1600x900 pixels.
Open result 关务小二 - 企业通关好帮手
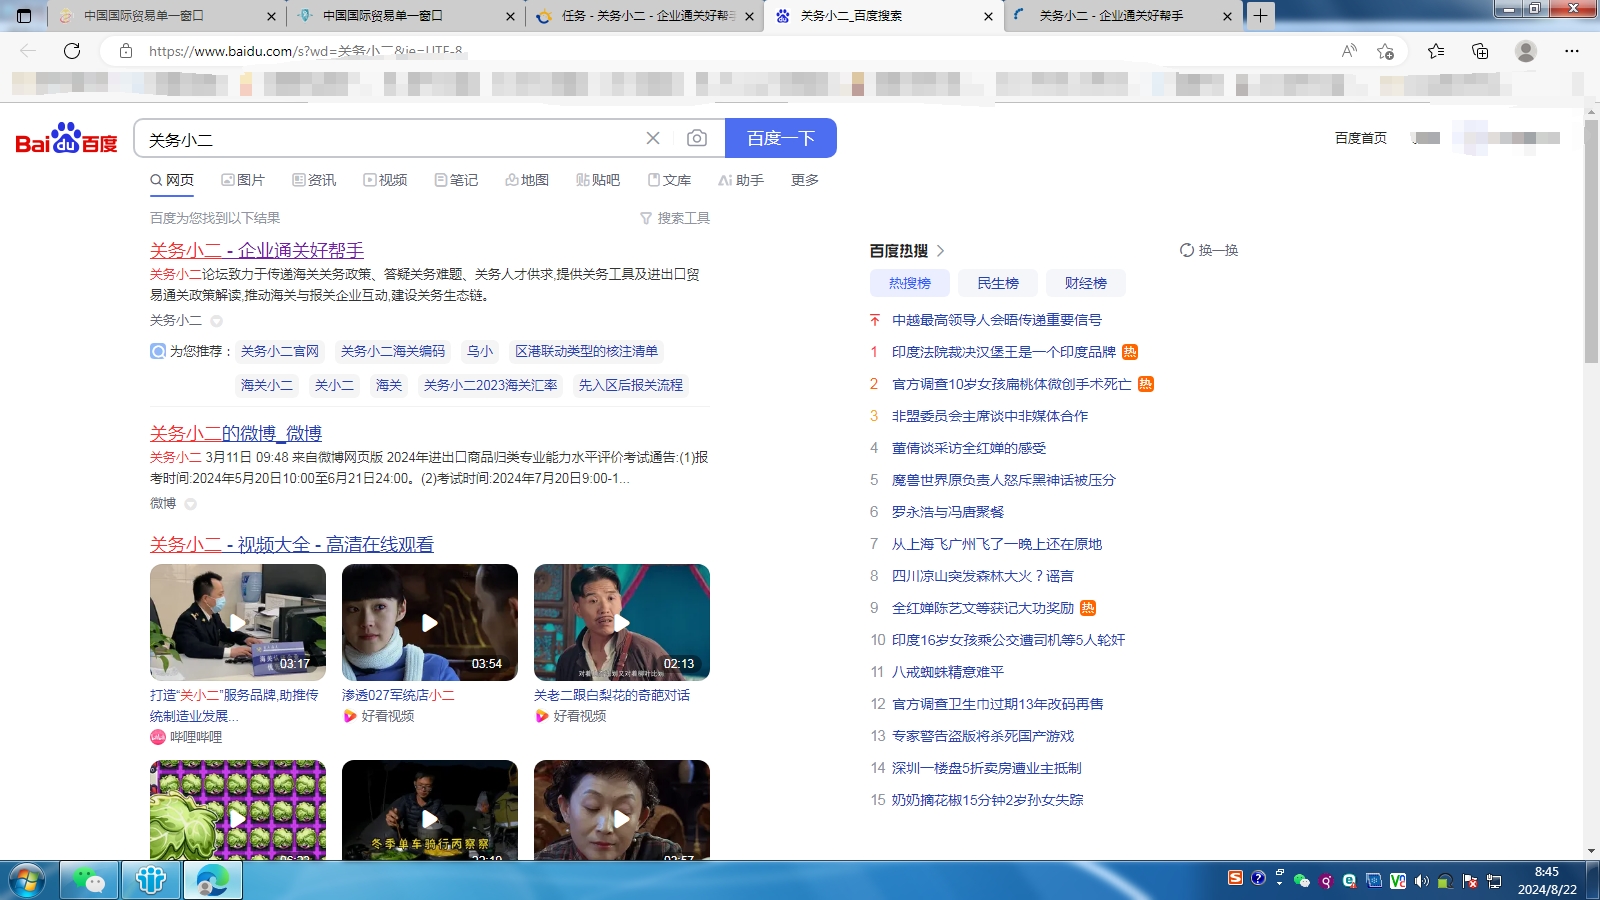point(257,250)
